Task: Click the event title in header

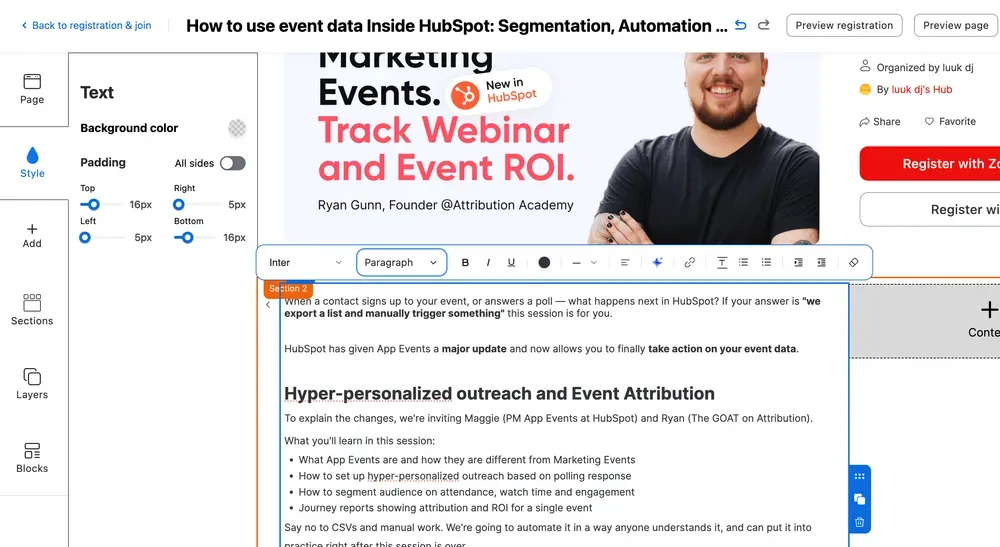Action: point(457,26)
